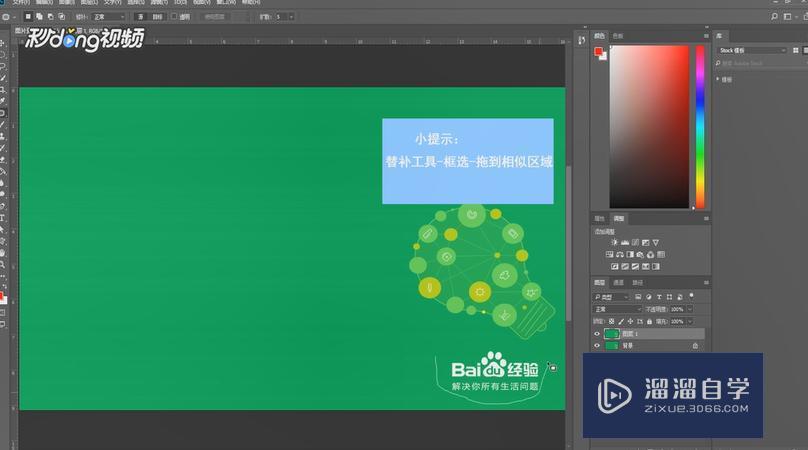Add a Hue/Saturation adjustment
The height and width of the screenshot is (450, 808).
pyautogui.click(x=610, y=255)
